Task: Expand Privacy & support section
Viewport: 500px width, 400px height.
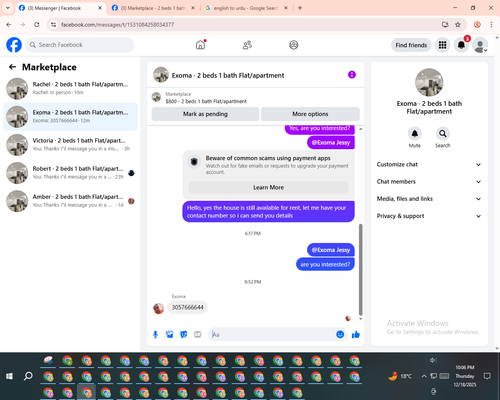Action: [x=429, y=216]
